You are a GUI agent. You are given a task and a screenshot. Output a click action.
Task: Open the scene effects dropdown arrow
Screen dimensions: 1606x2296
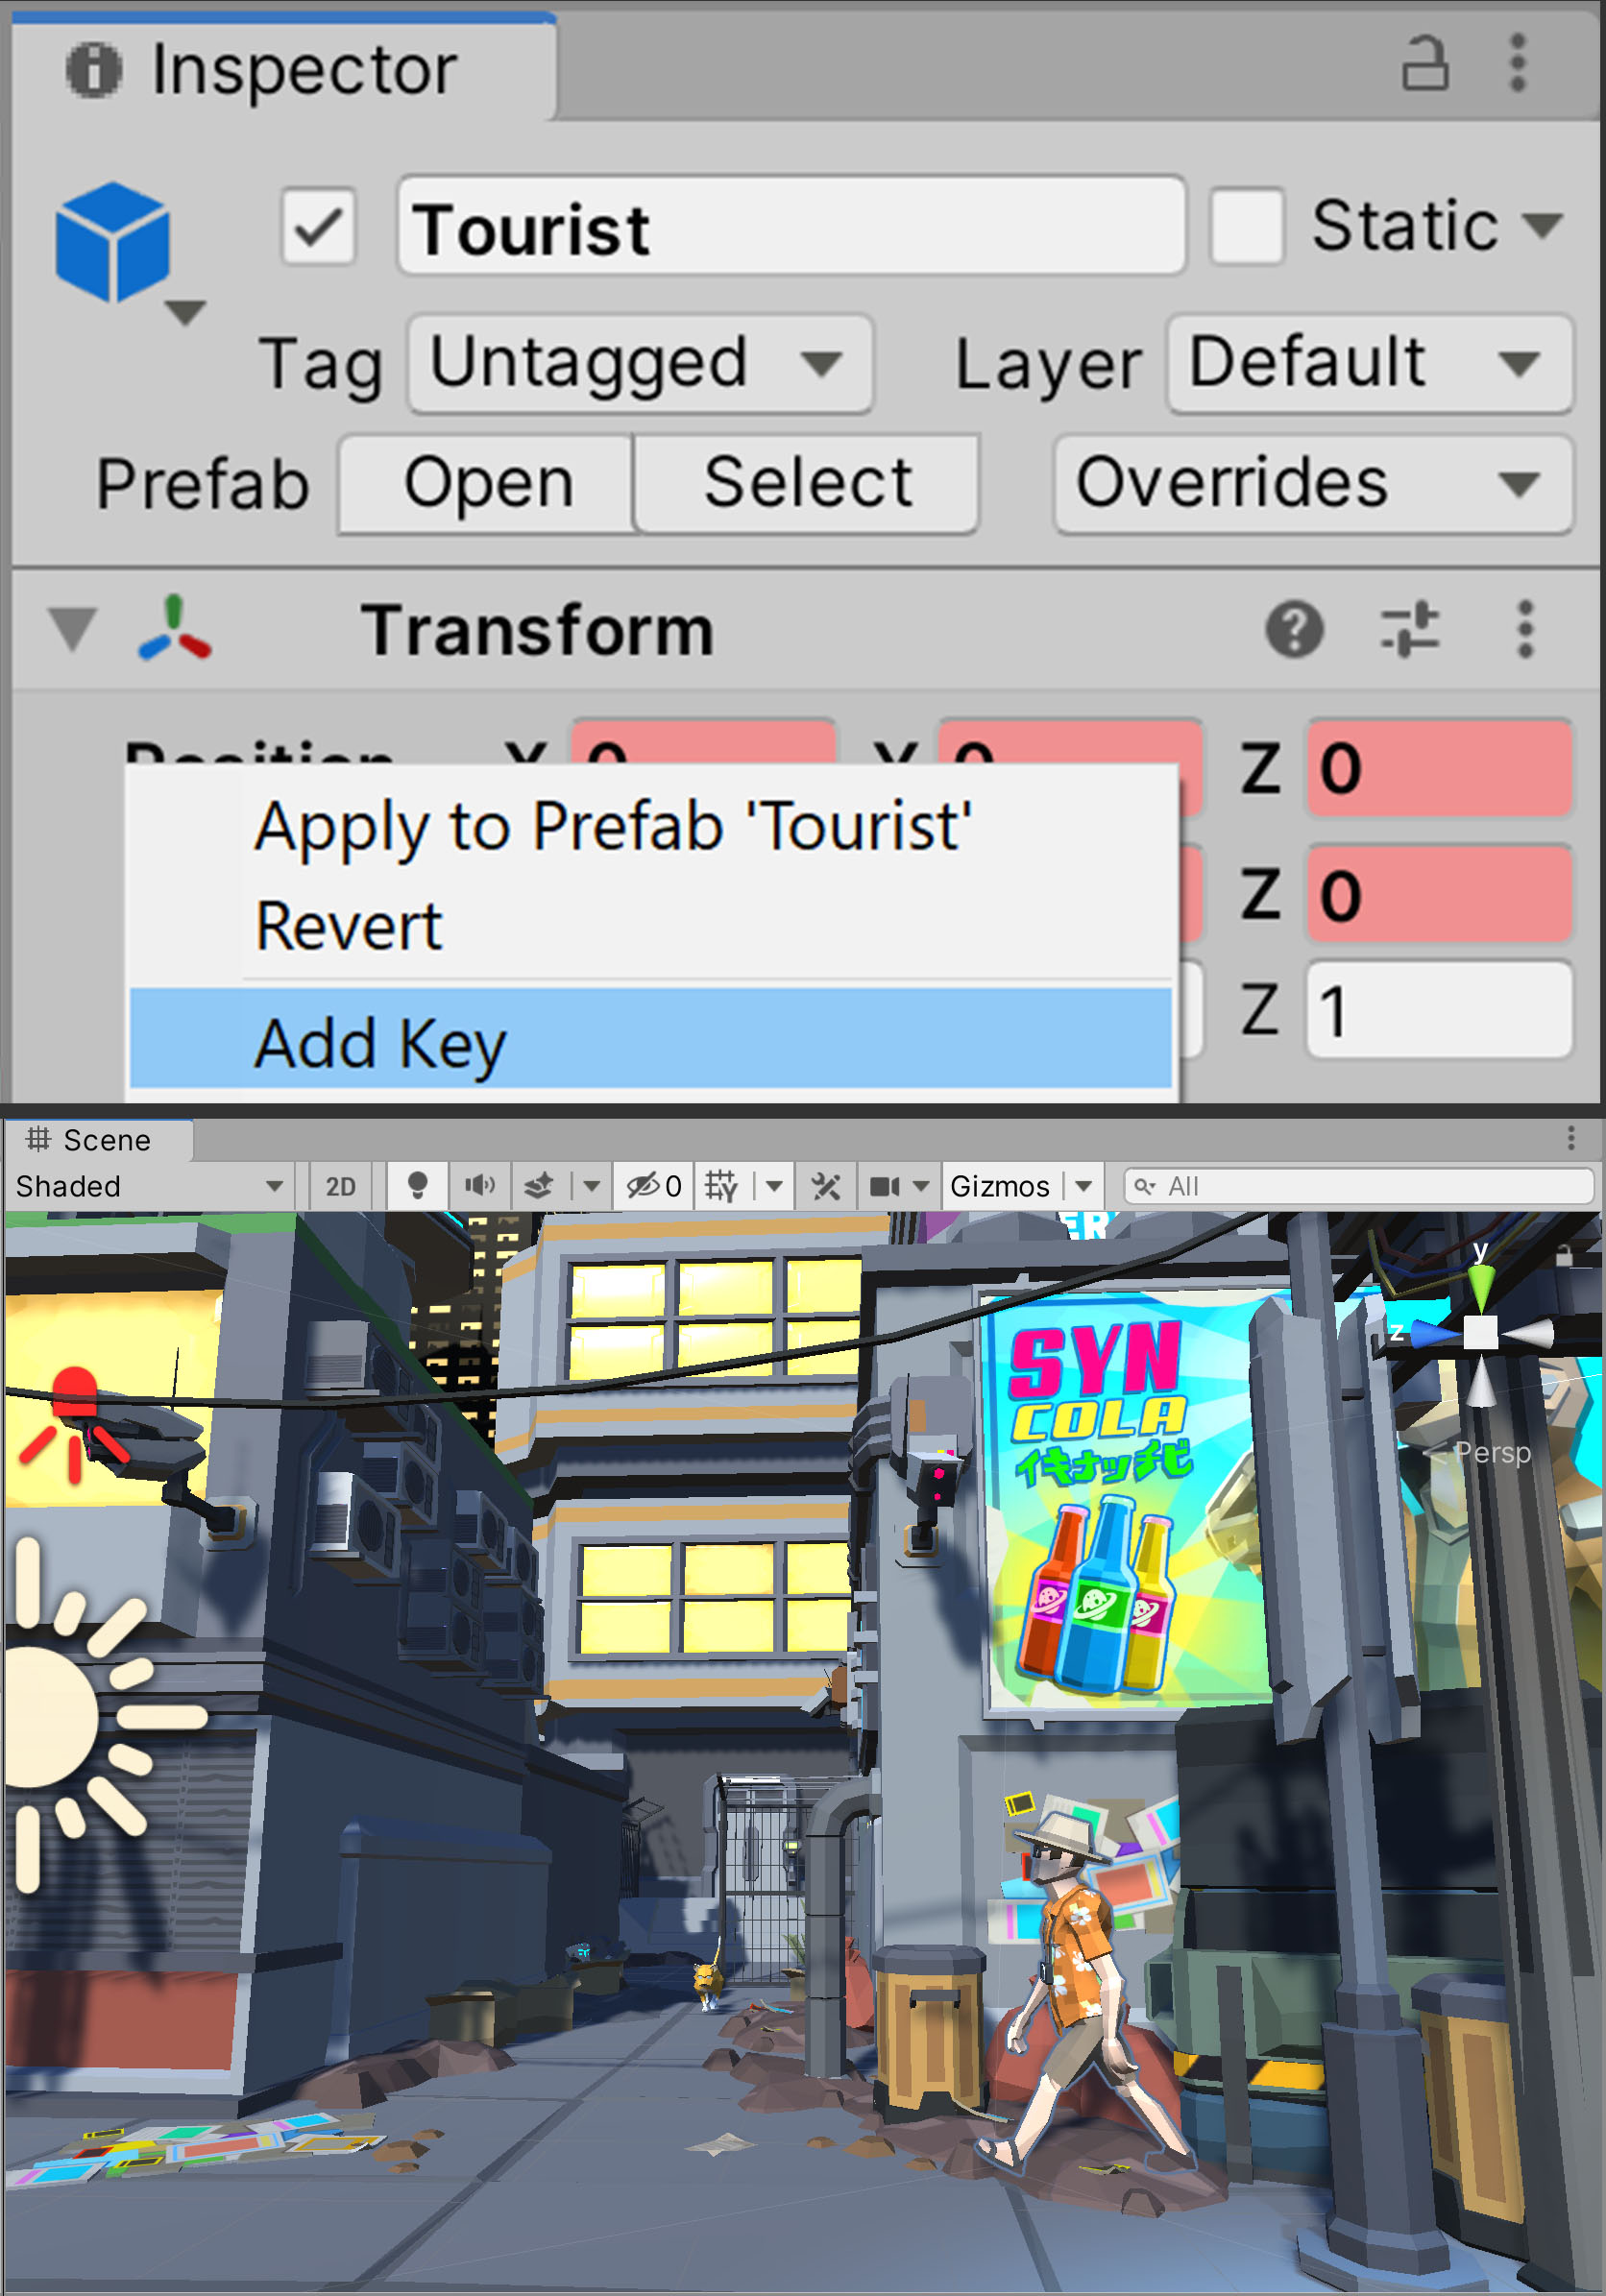pyautogui.click(x=592, y=1186)
